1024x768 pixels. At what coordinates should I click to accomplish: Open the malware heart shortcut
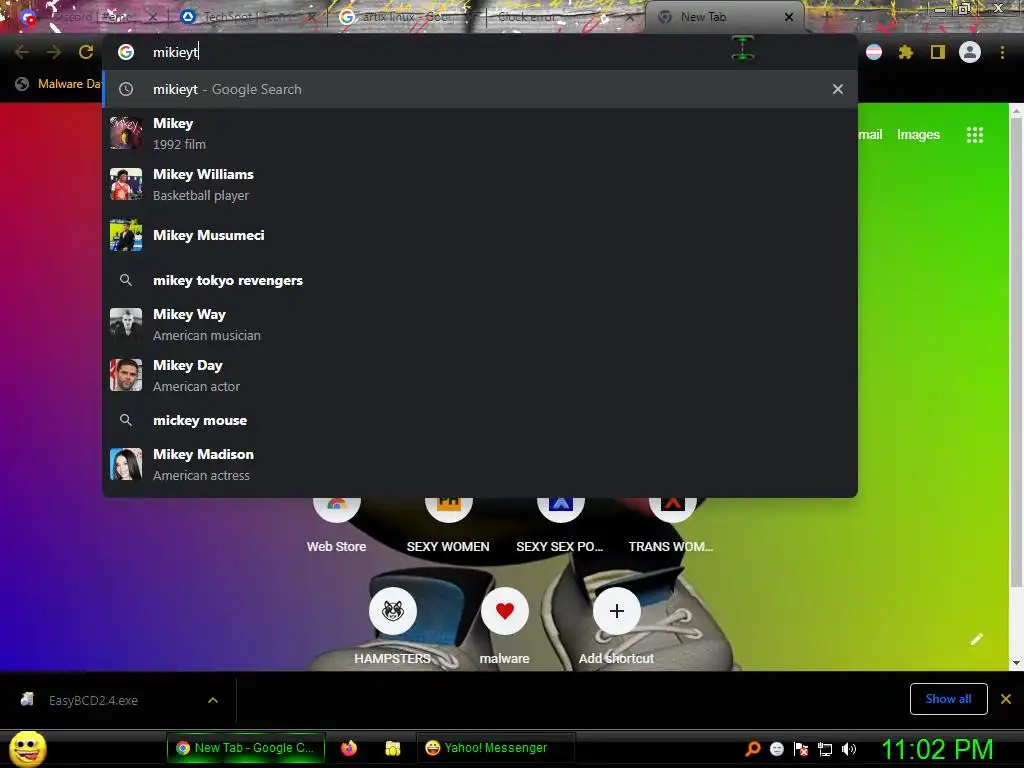click(x=505, y=611)
